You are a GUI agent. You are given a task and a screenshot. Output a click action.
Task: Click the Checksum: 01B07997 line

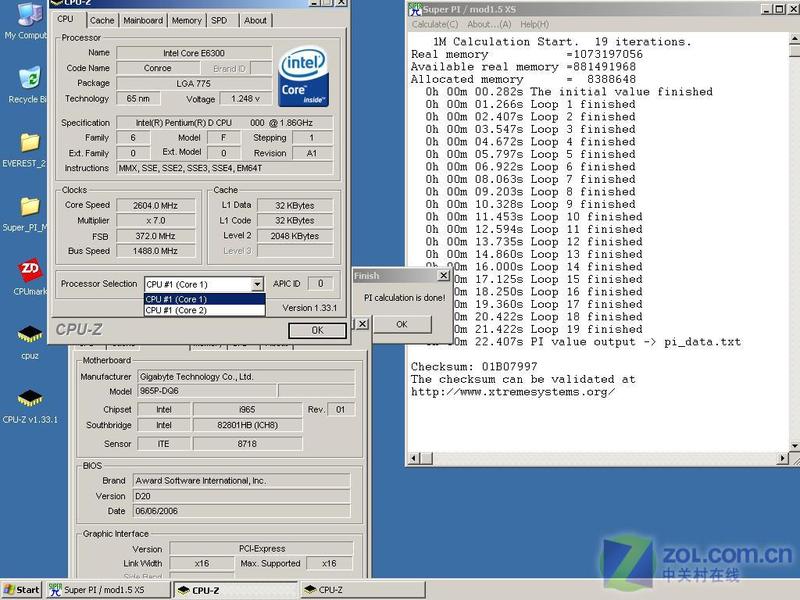pos(474,367)
